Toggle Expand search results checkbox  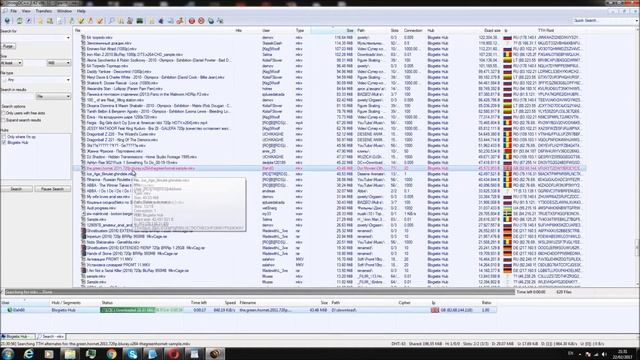[4, 120]
